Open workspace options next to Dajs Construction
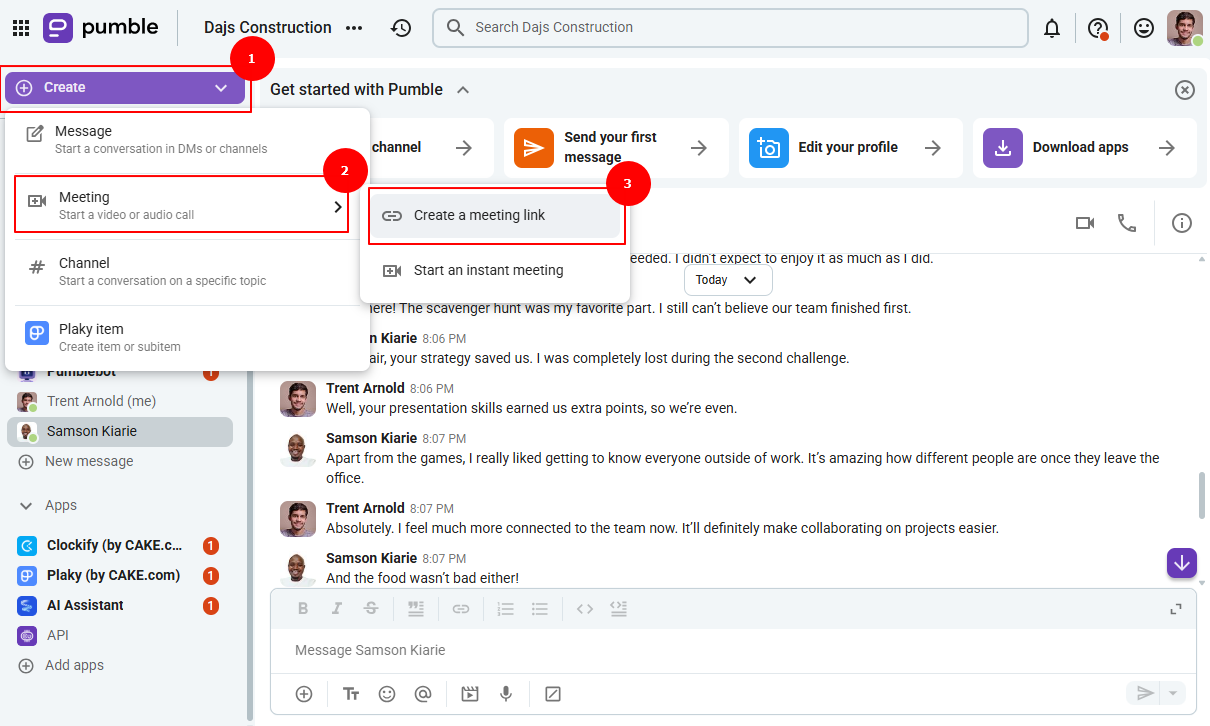Viewport: 1210px width, 726px height. pos(354,28)
